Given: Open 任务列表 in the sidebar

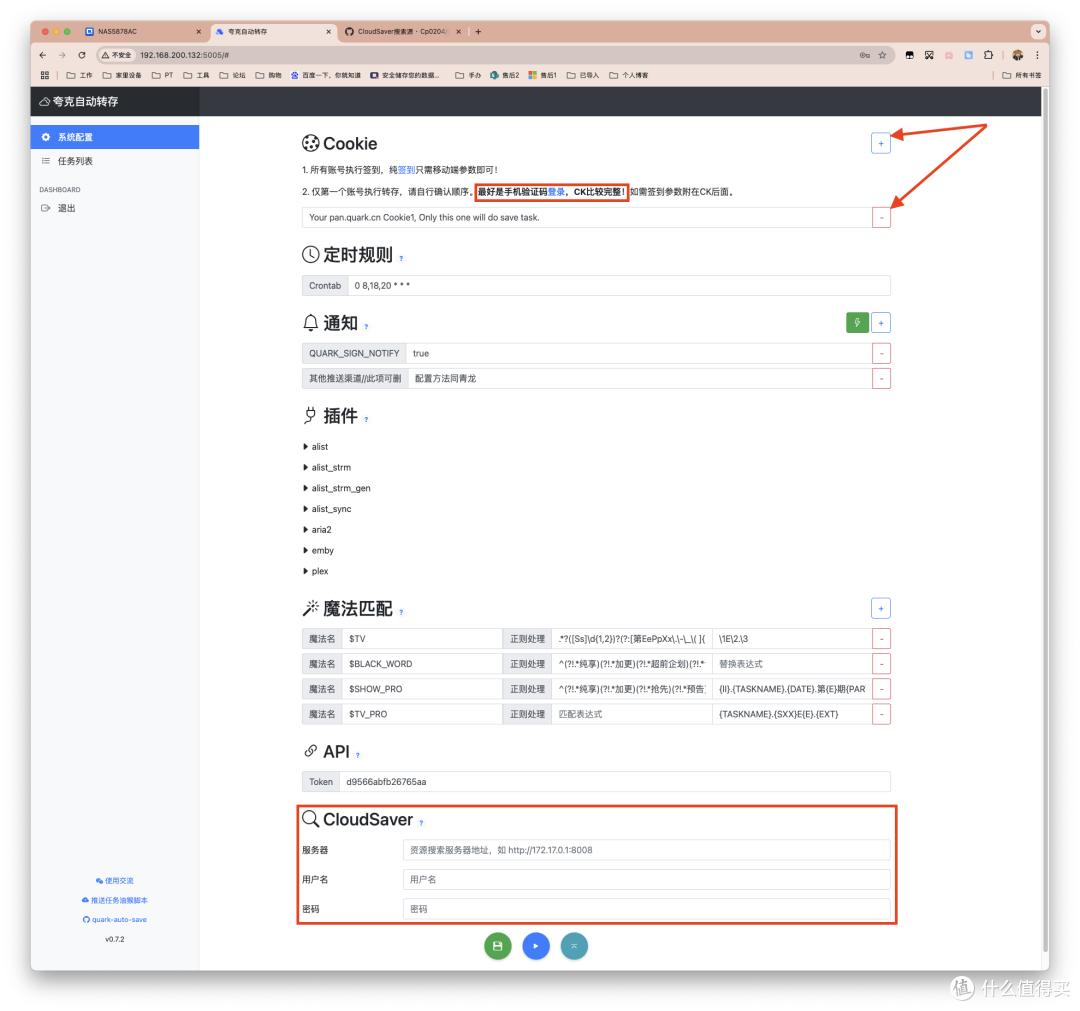Looking at the screenshot, I should click(x=75, y=161).
